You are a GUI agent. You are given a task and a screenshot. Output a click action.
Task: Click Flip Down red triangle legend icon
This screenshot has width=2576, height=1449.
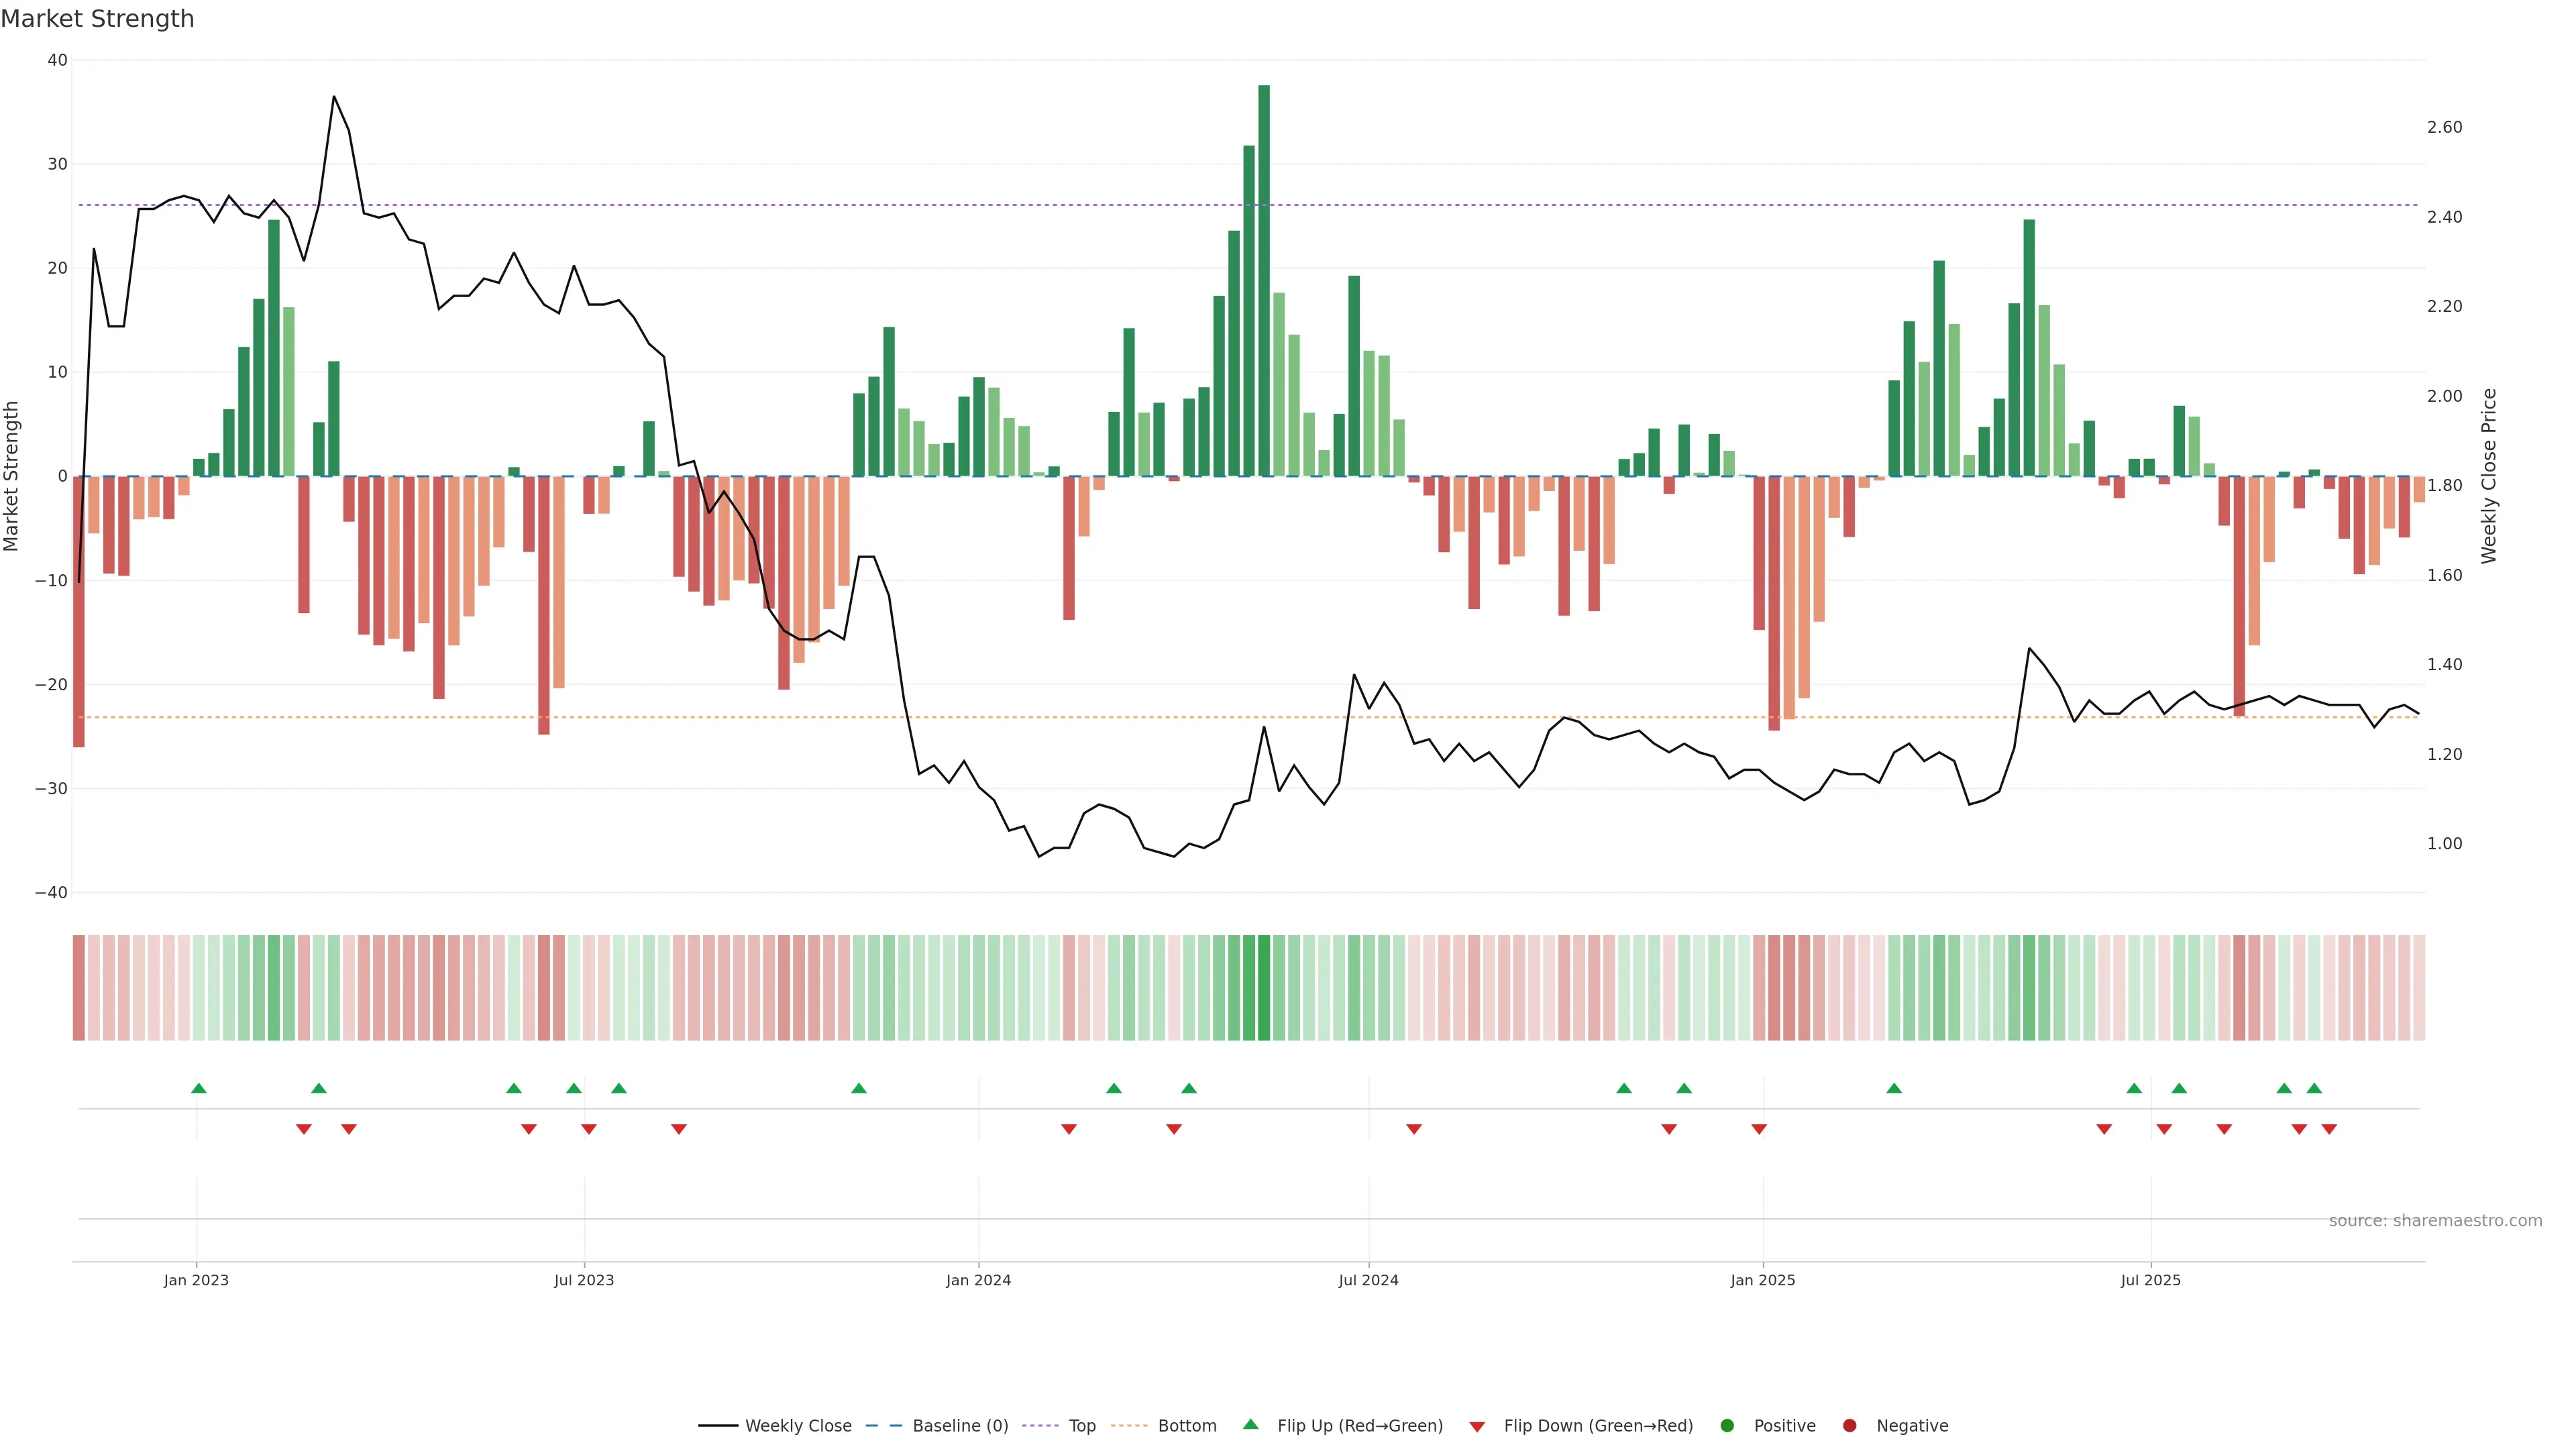(1477, 1426)
